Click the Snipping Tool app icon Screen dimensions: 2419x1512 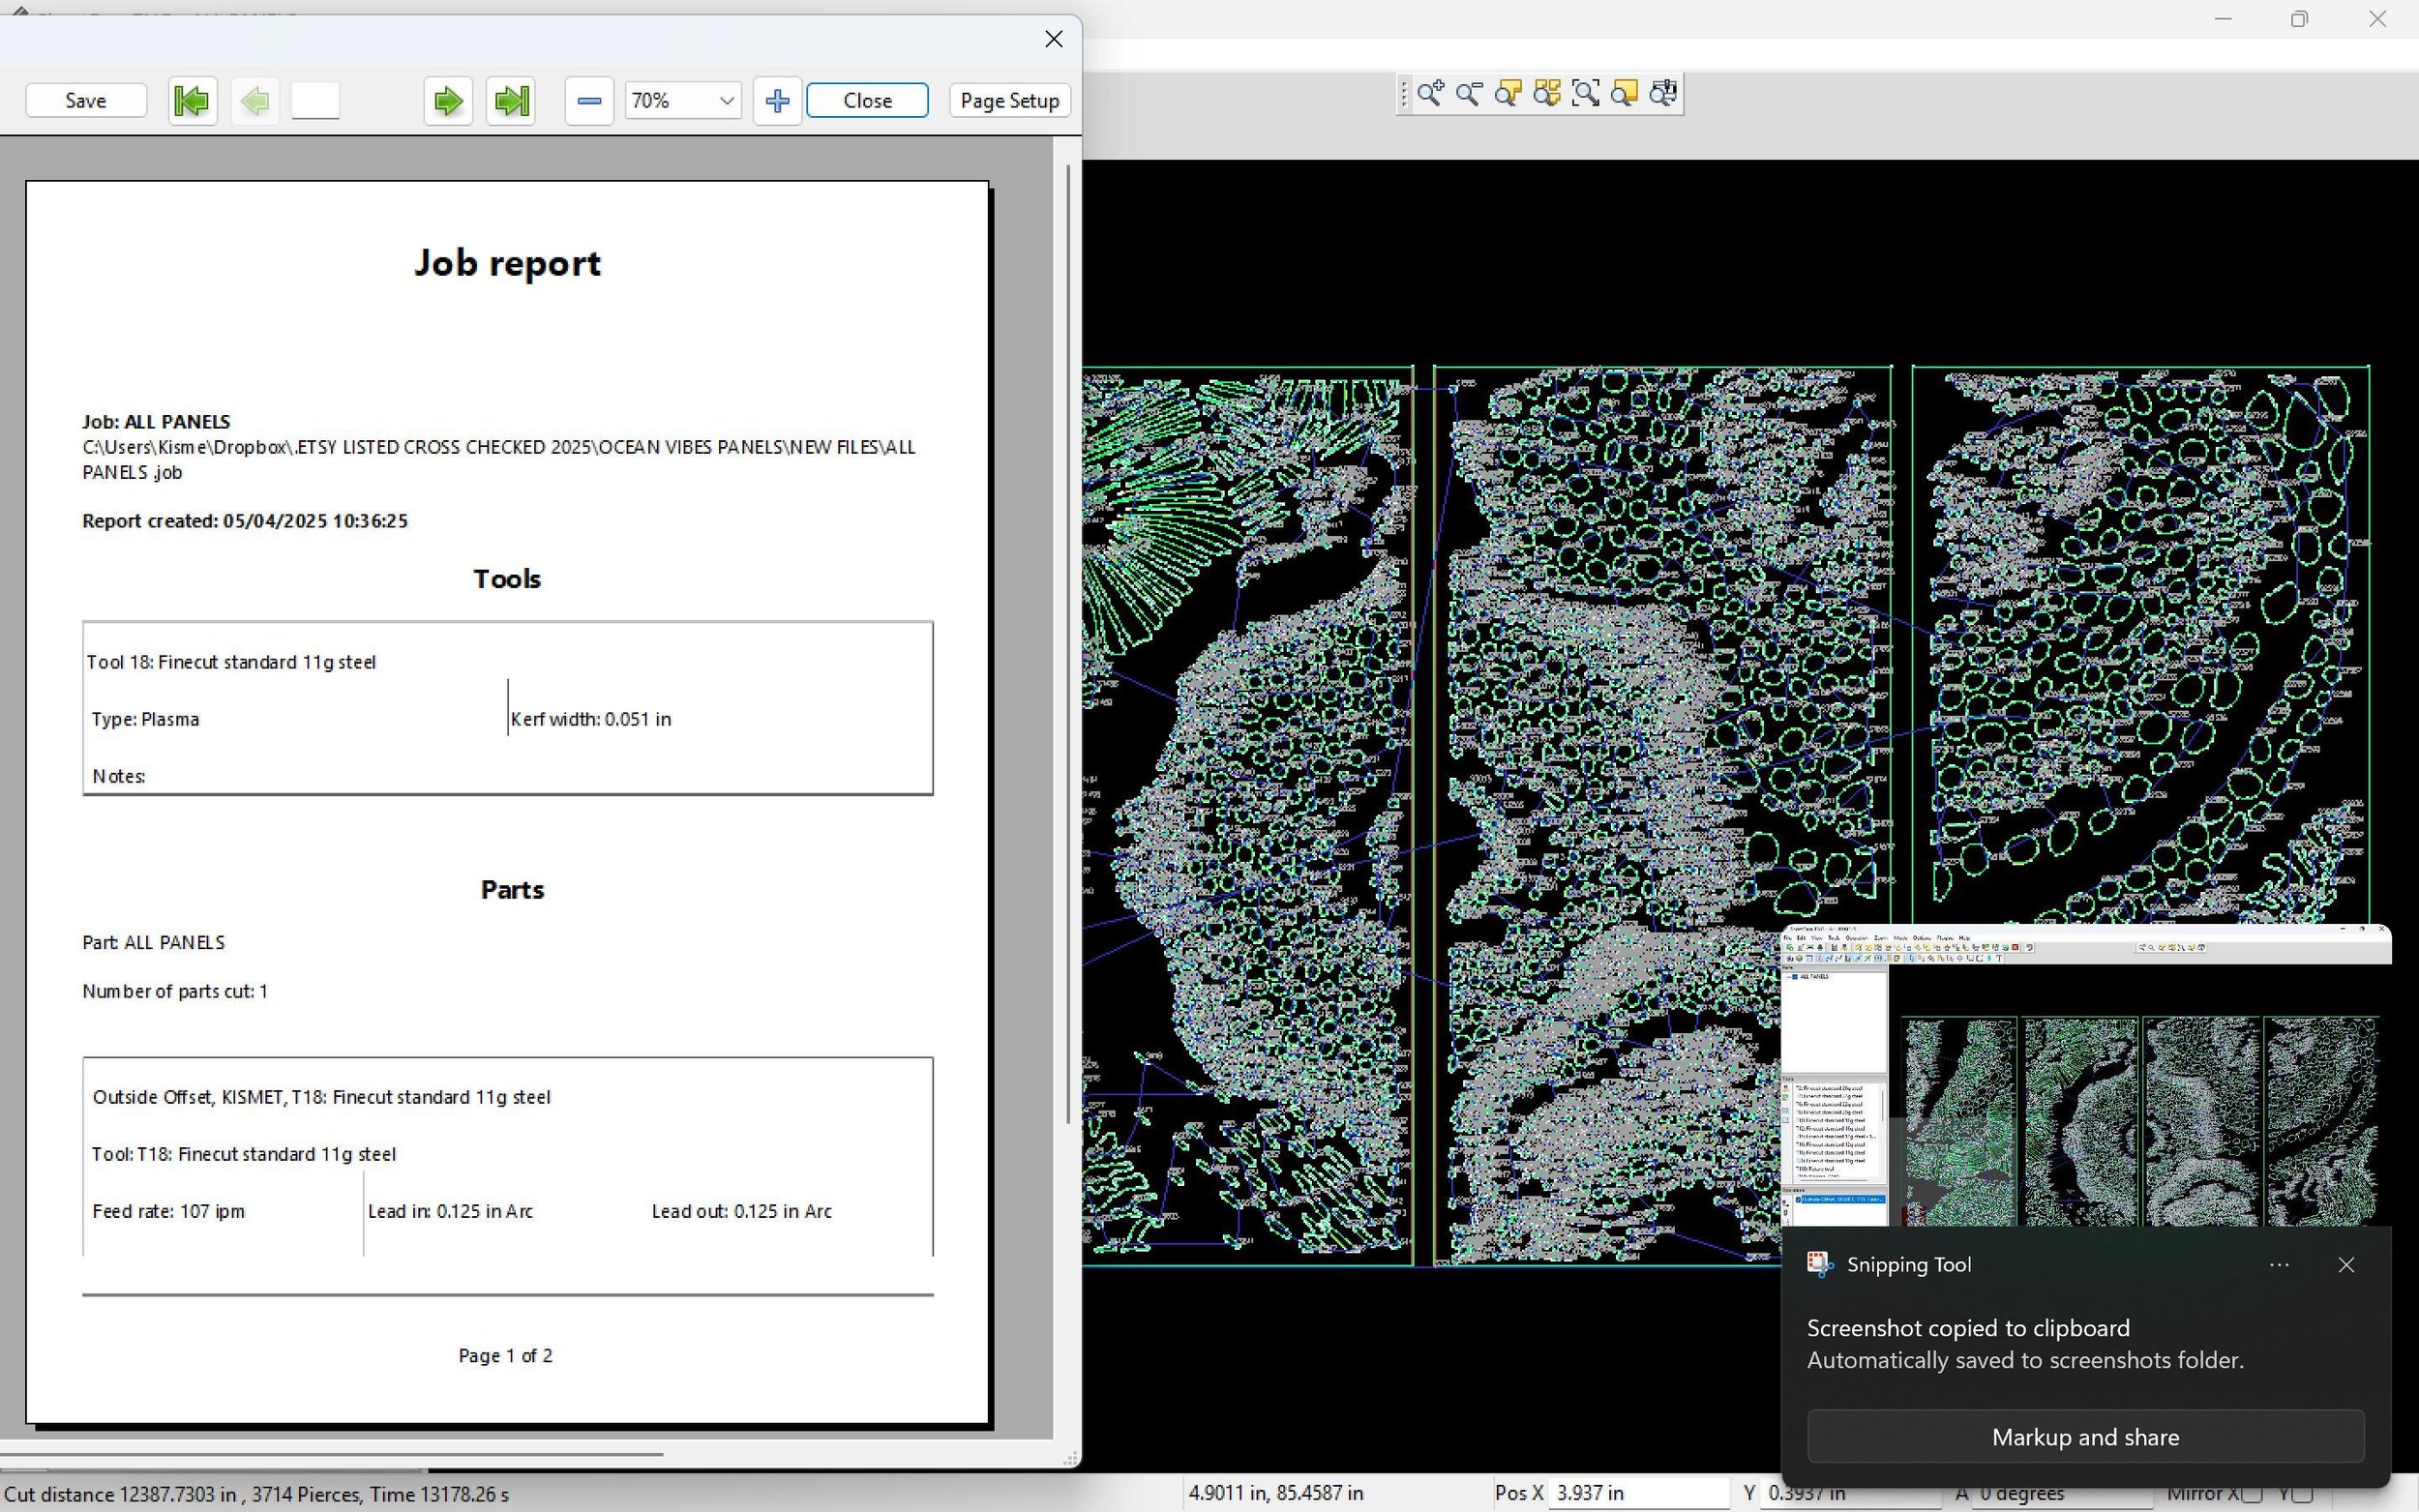point(1820,1265)
